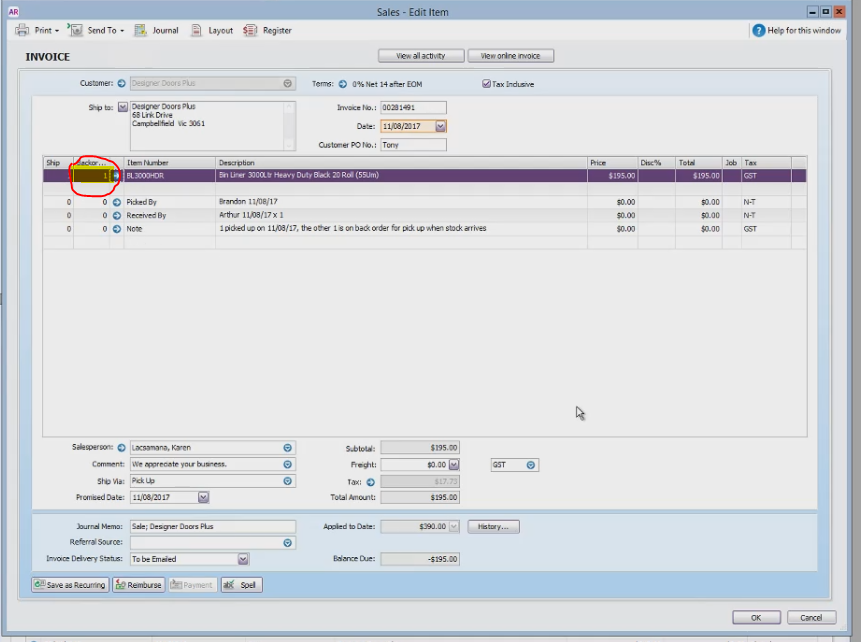Open the Promised Date dropdown arrow
Viewport: 861px width, 642px height.
tap(203, 497)
